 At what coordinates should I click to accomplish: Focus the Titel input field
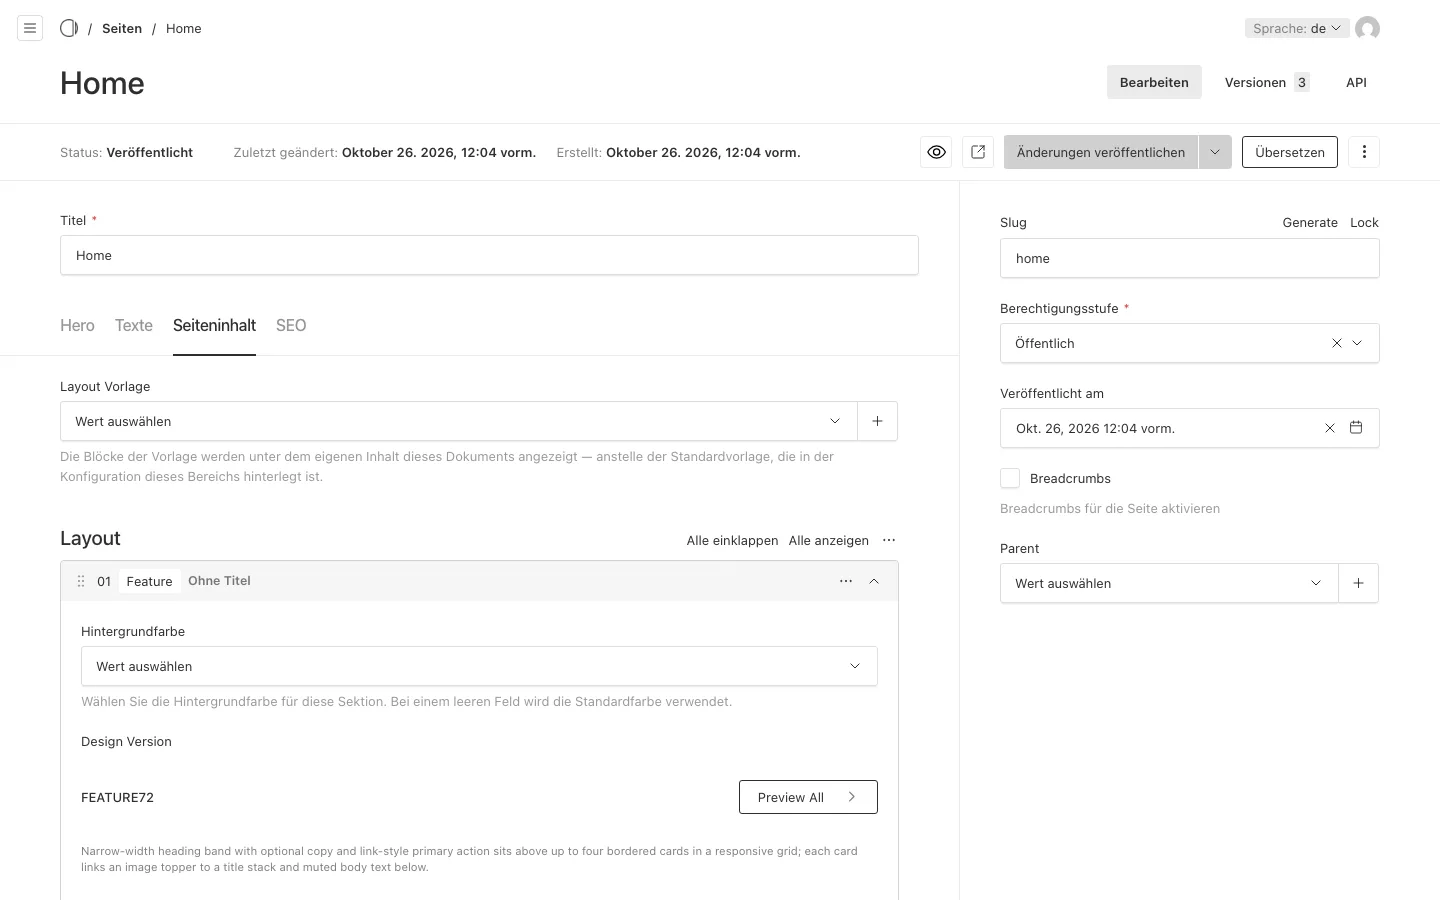[489, 255]
